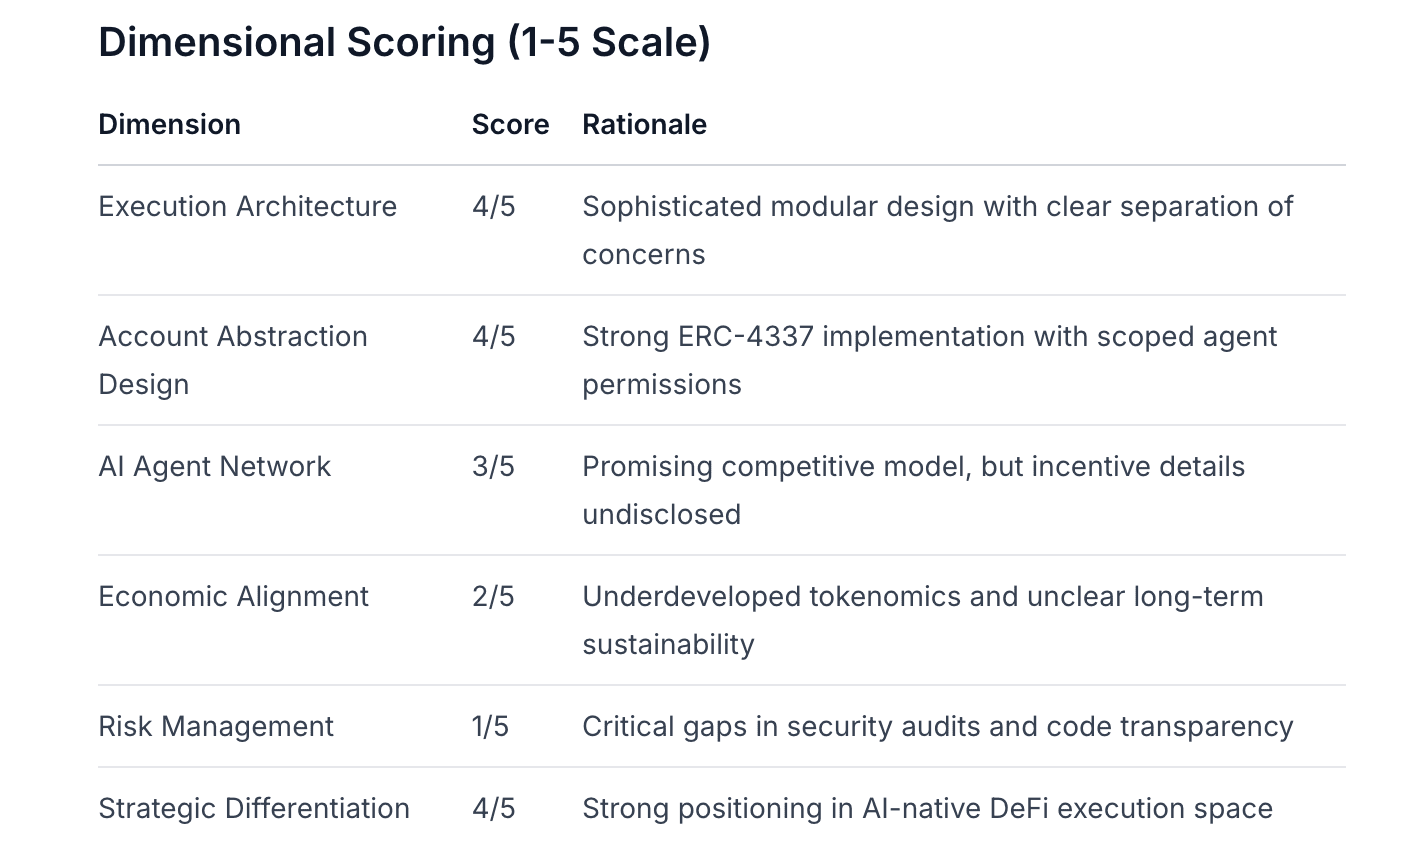Select the Economic Alignment row label

tap(233, 597)
